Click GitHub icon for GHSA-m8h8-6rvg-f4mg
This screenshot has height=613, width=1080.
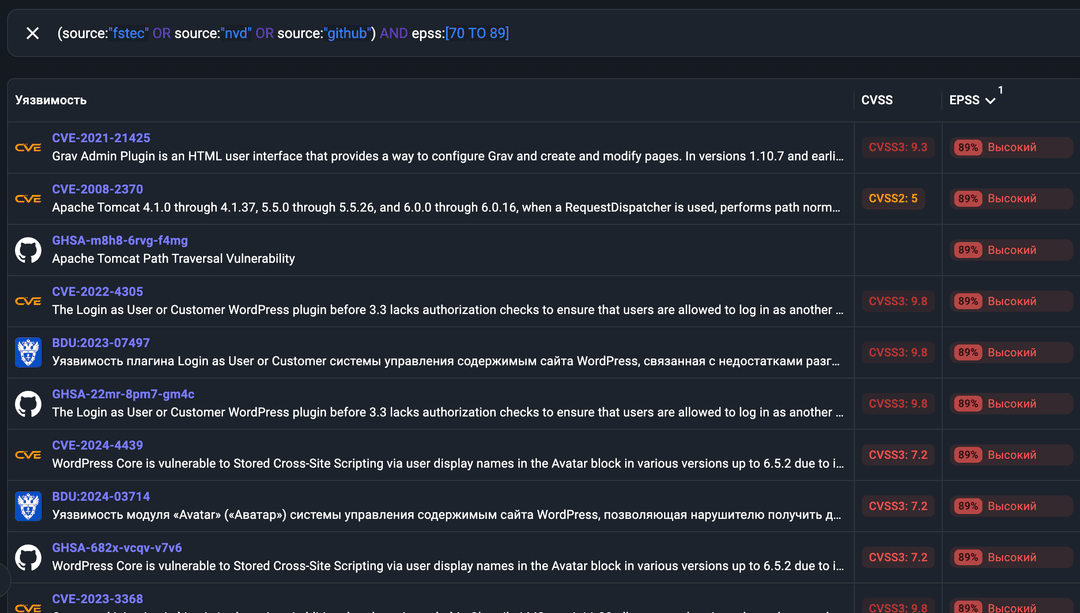coord(28,250)
